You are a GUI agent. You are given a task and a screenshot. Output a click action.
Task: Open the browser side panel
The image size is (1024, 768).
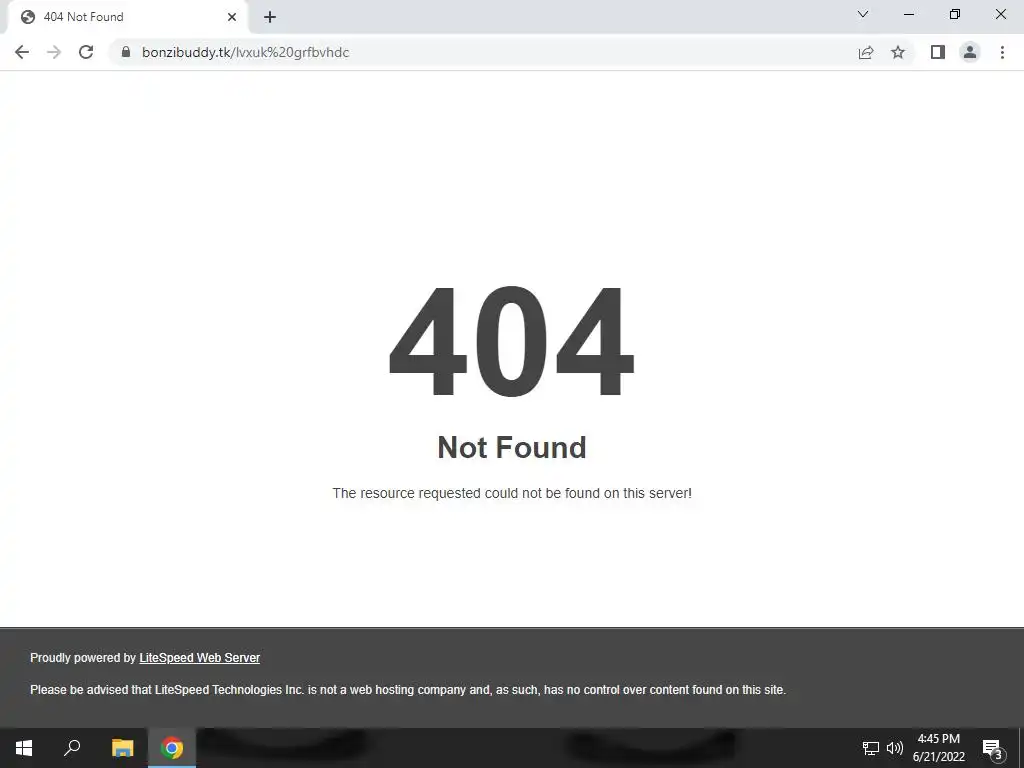(x=938, y=52)
